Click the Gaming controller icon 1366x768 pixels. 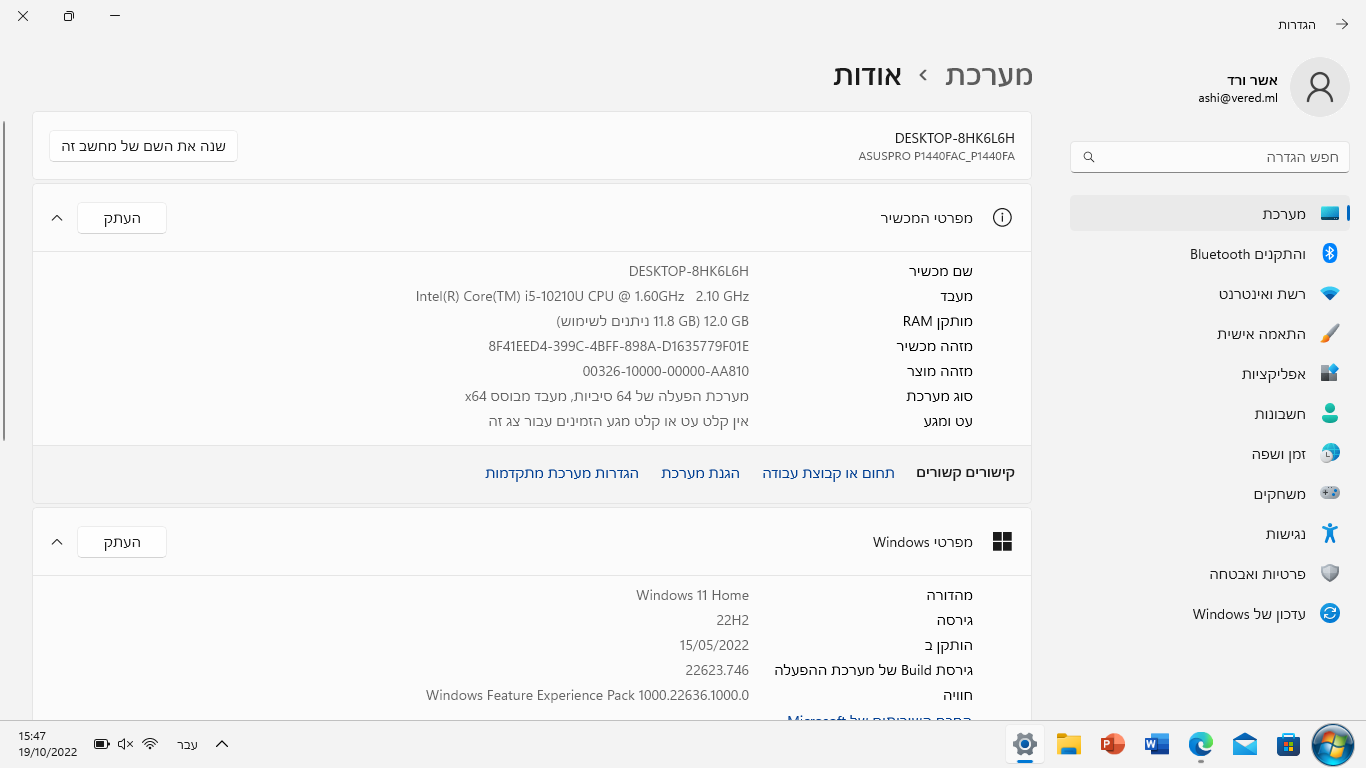point(1329,493)
